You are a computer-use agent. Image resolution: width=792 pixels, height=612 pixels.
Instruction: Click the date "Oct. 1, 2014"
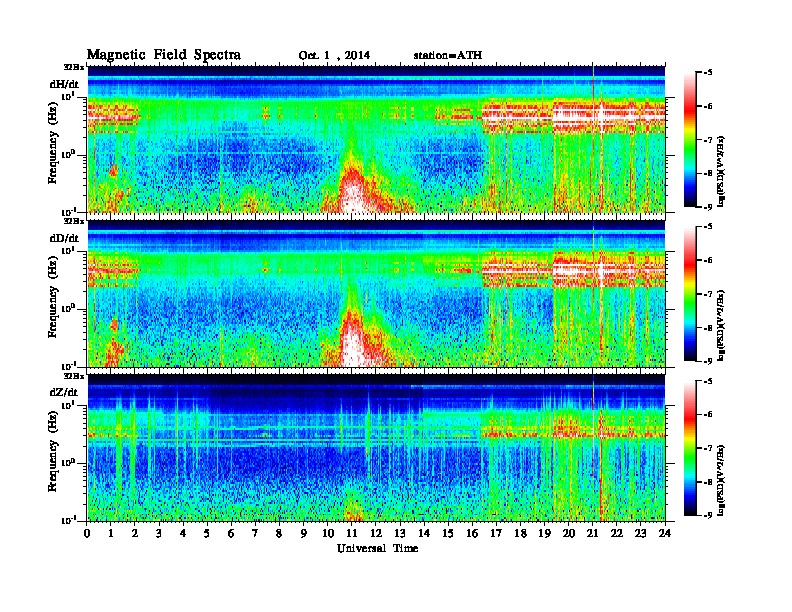334,55
